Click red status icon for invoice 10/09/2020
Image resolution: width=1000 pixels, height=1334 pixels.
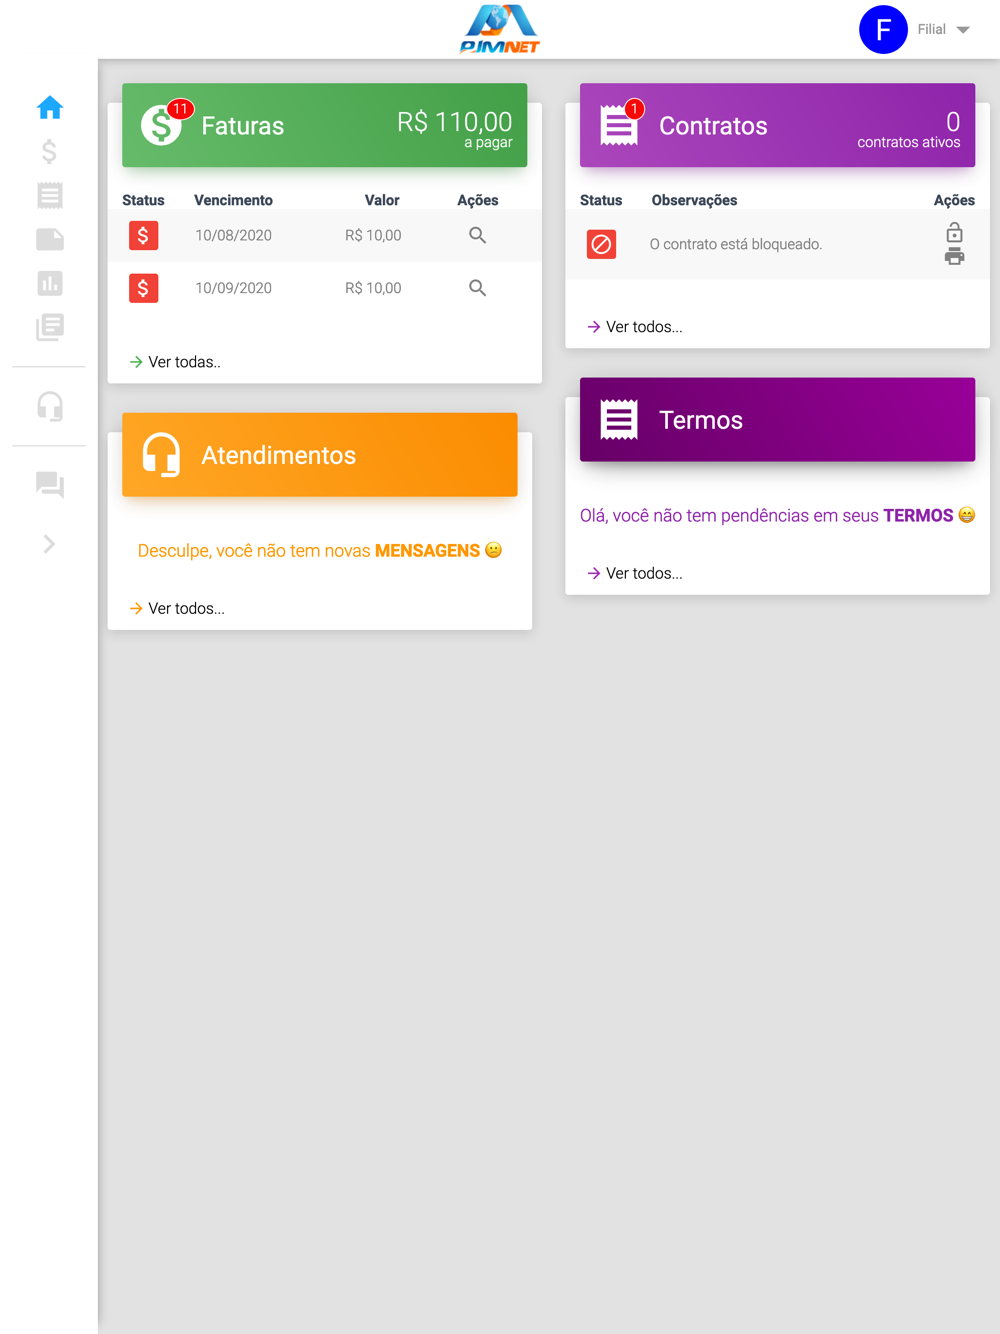point(143,288)
